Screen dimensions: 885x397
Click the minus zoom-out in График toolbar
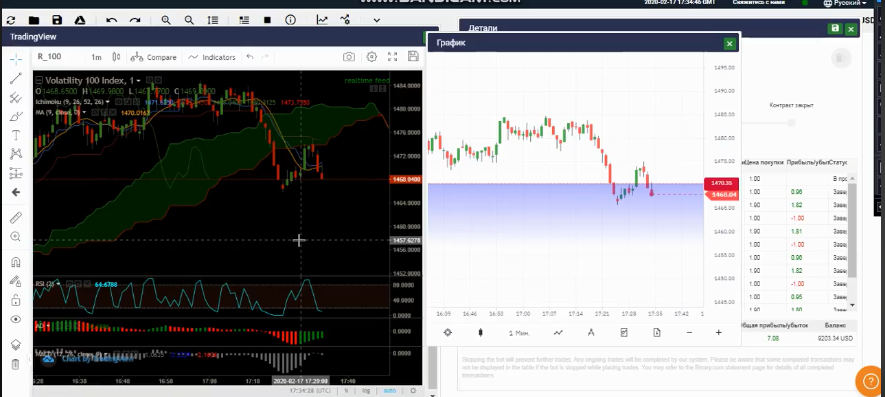point(689,333)
